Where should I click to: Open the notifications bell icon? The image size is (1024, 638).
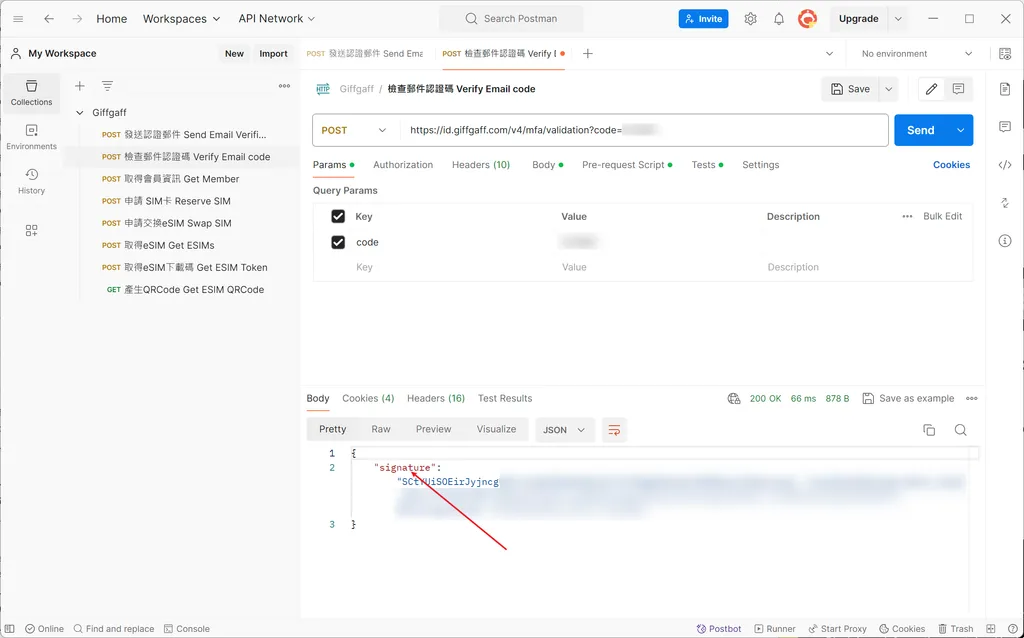(779, 19)
